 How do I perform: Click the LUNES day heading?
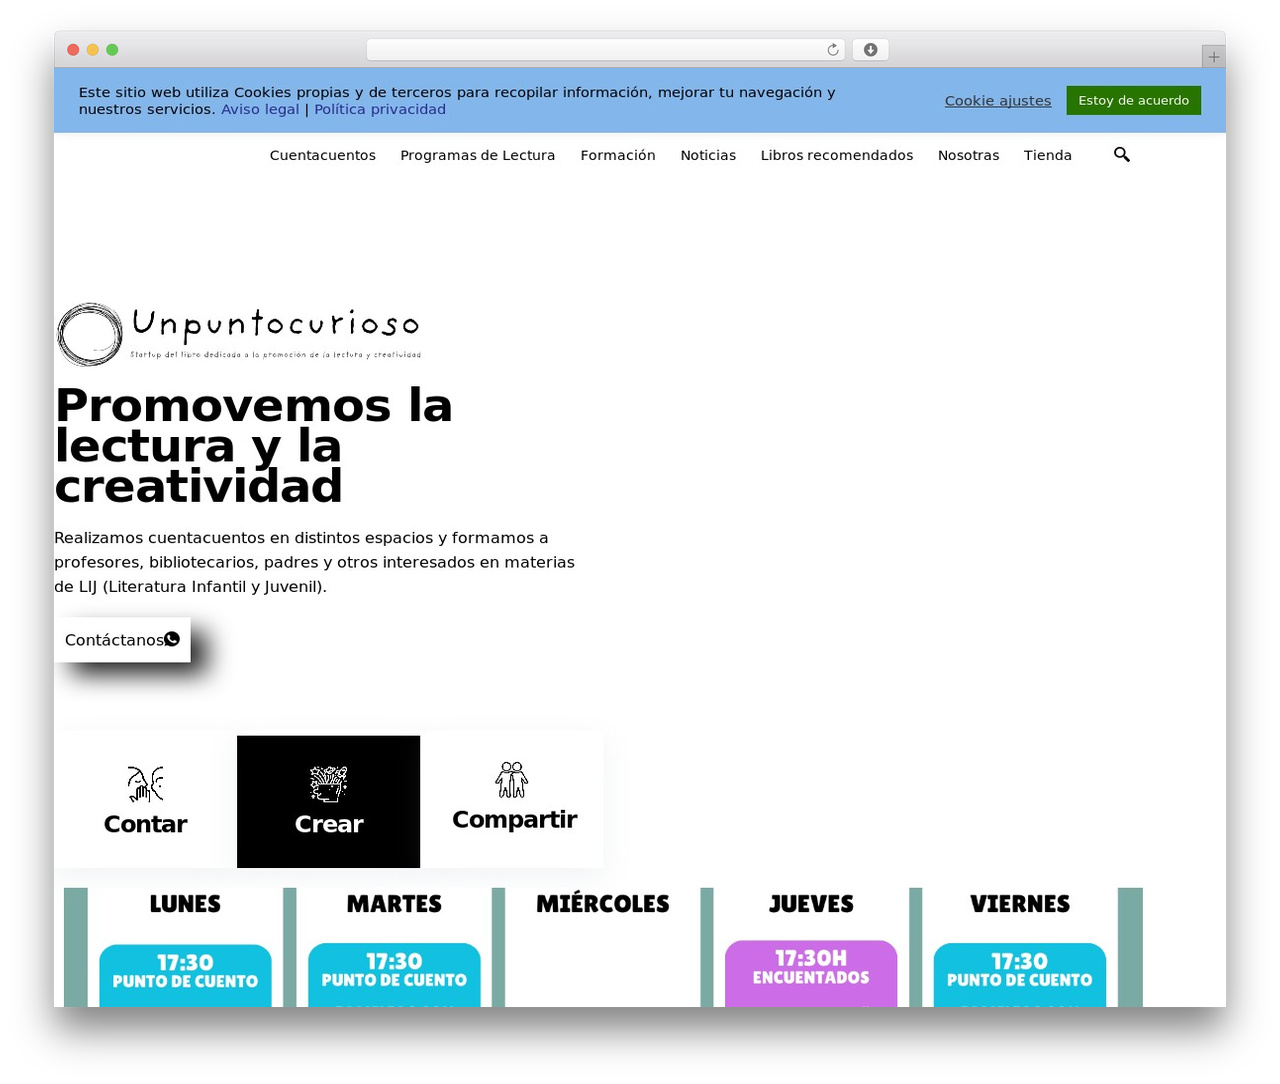coord(185,904)
